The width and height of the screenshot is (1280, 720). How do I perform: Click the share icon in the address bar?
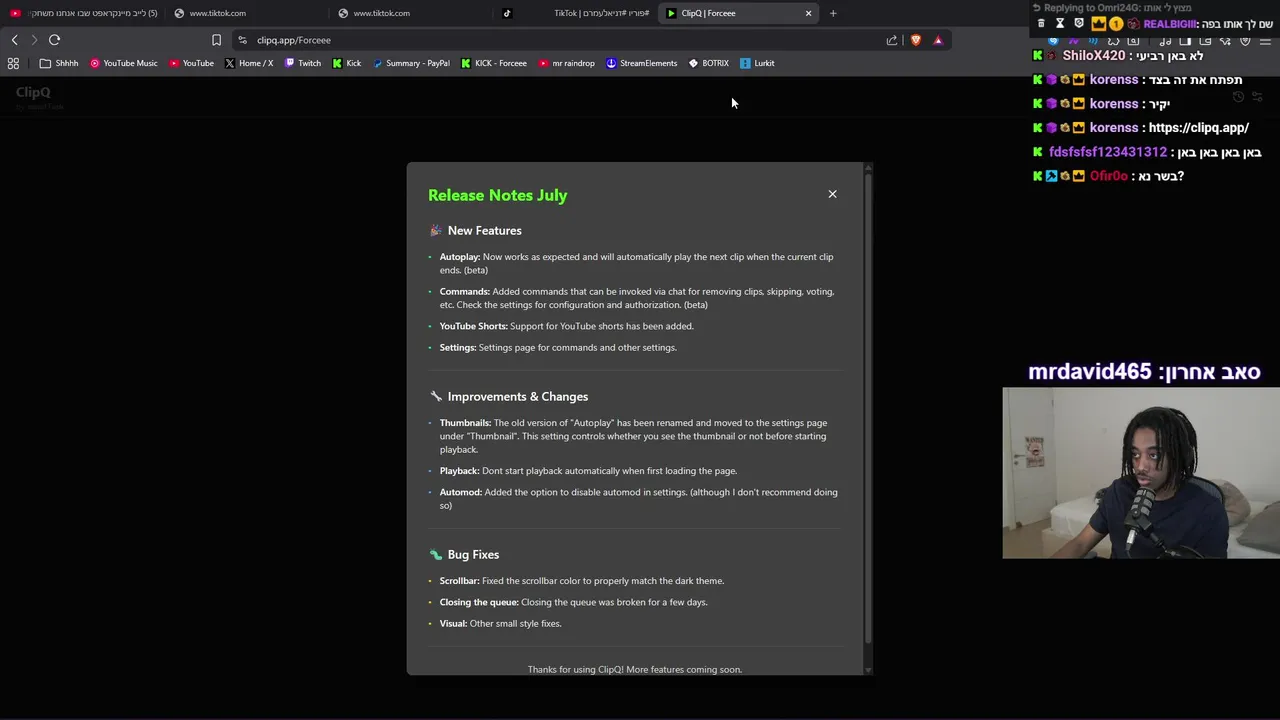click(x=892, y=40)
